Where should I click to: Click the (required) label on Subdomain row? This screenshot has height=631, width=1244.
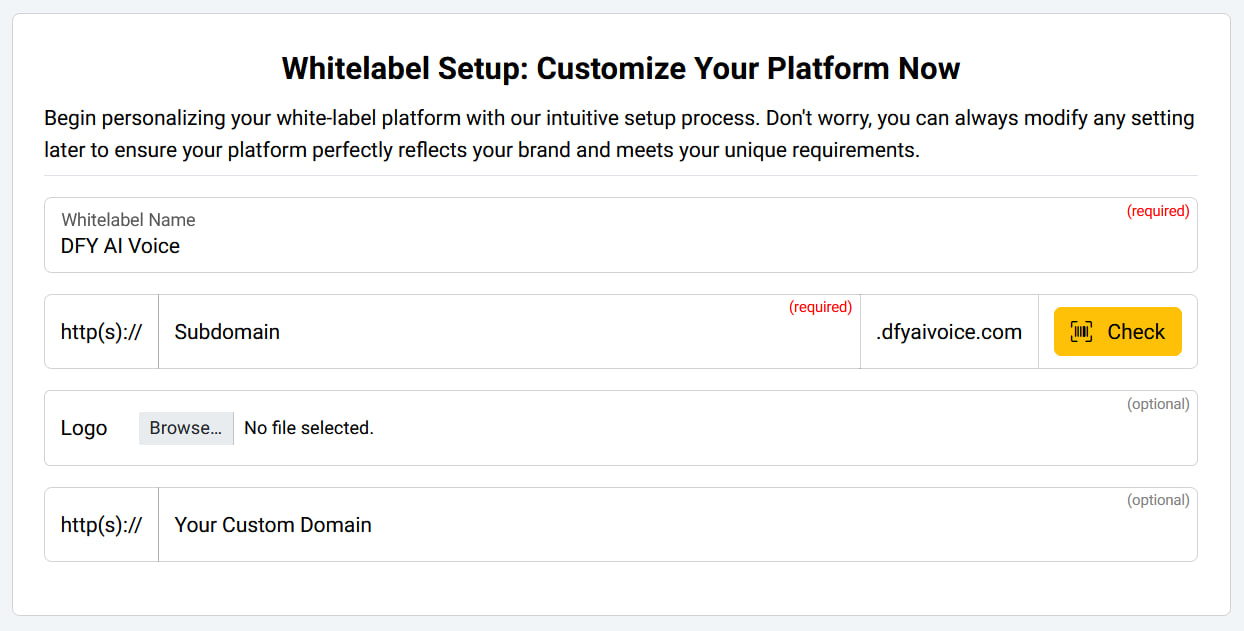point(821,307)
